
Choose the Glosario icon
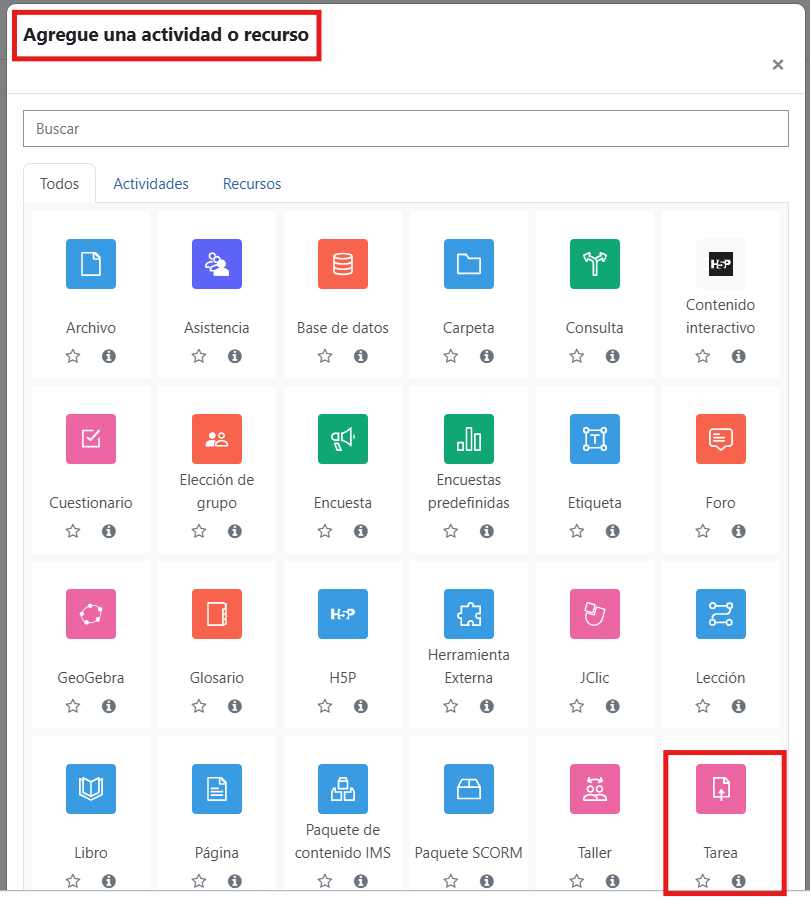[217, 614]
